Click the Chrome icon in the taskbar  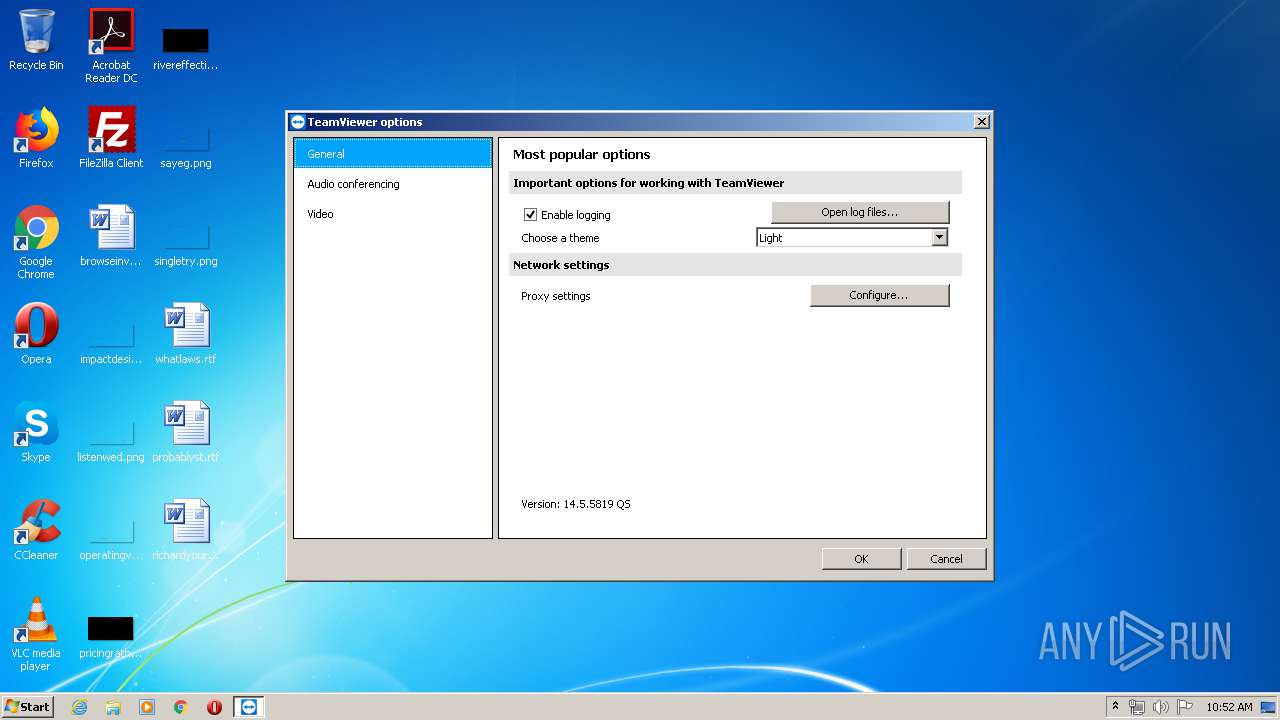pos(181,707)
